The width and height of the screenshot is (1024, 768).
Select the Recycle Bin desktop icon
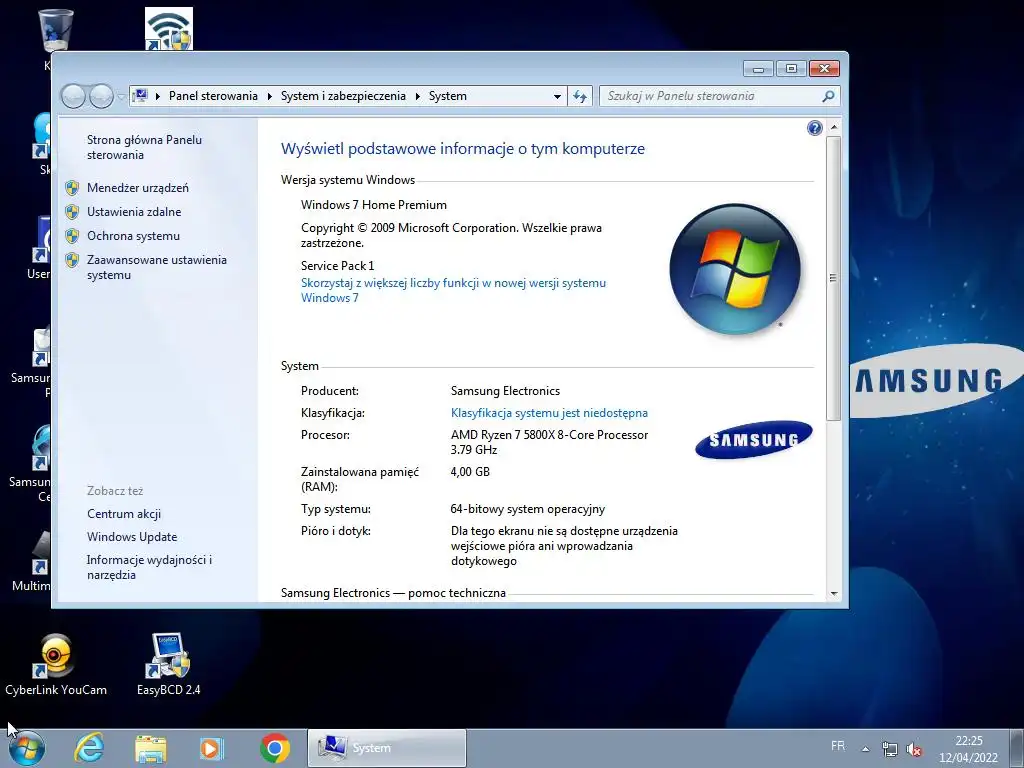(x=56, y=30)
